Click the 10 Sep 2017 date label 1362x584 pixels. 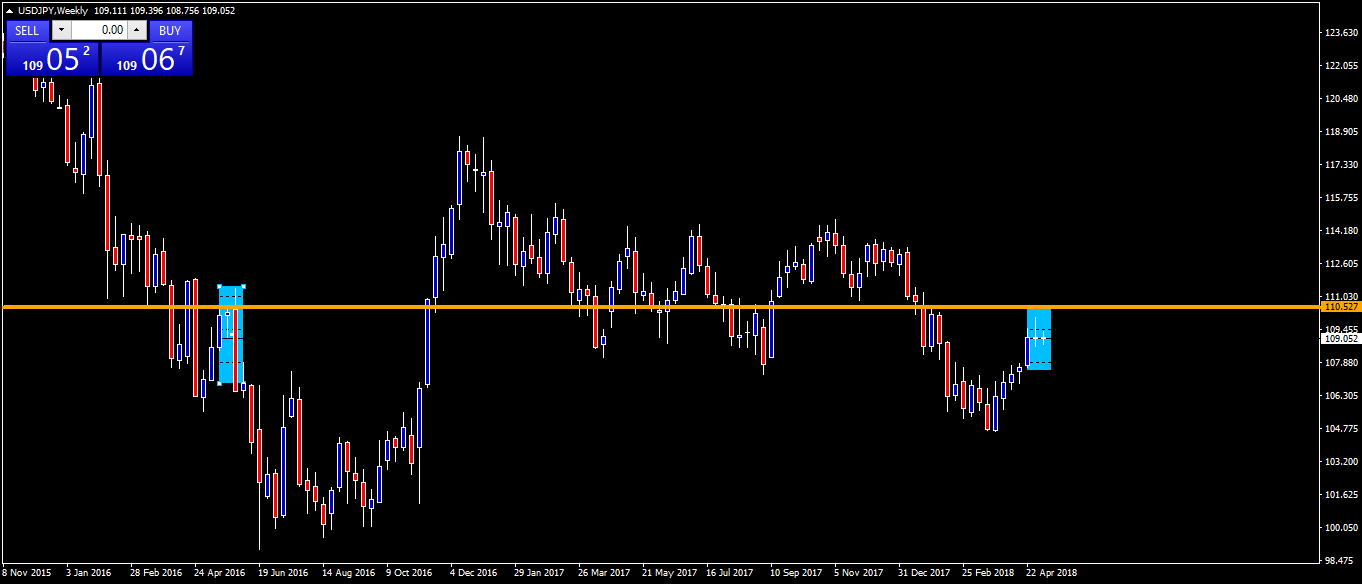(x=796, y=574)
